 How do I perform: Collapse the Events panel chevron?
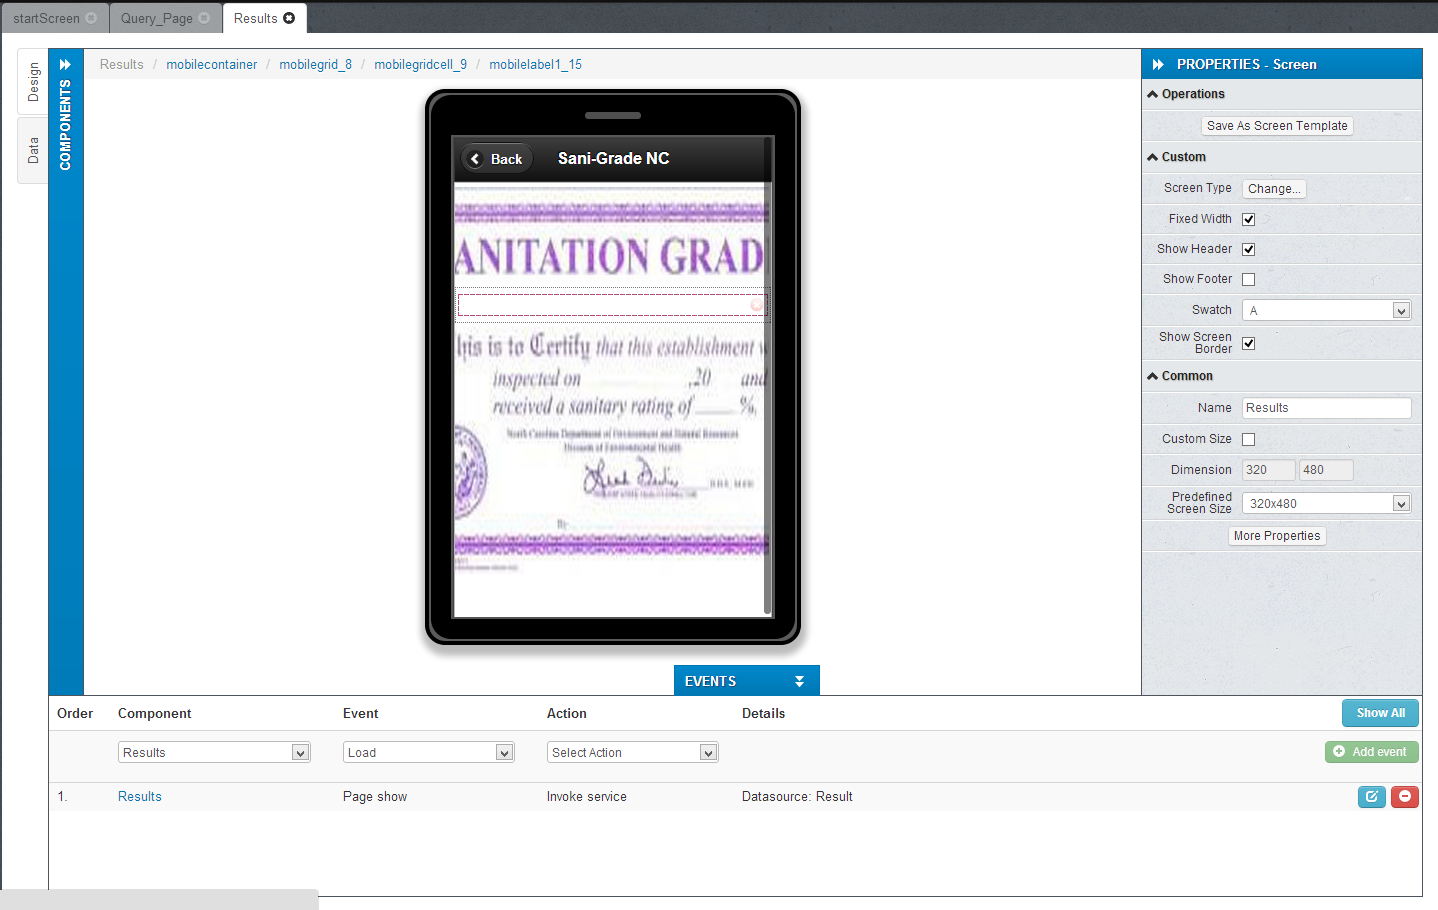click(x=799, y=681)
